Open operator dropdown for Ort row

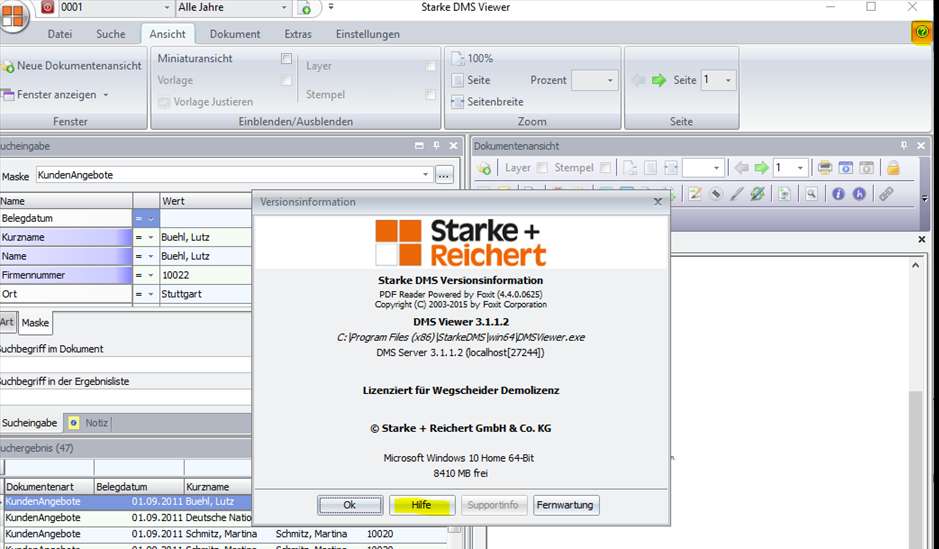151,294
